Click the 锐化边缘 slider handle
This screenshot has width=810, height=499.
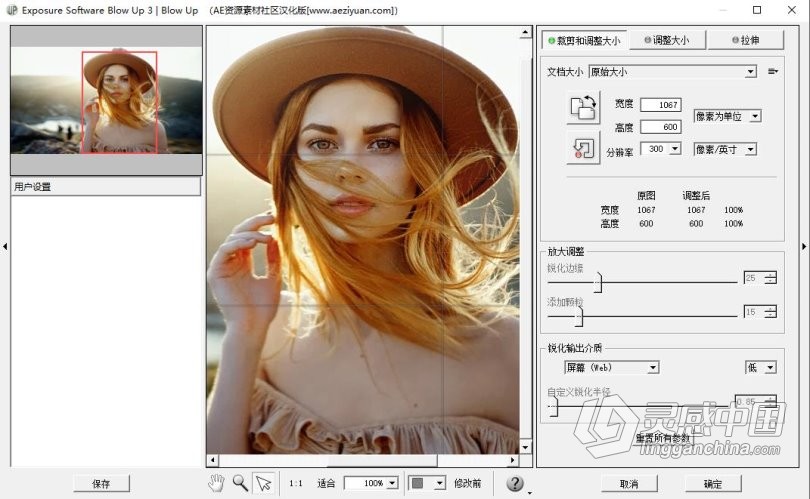598,282
